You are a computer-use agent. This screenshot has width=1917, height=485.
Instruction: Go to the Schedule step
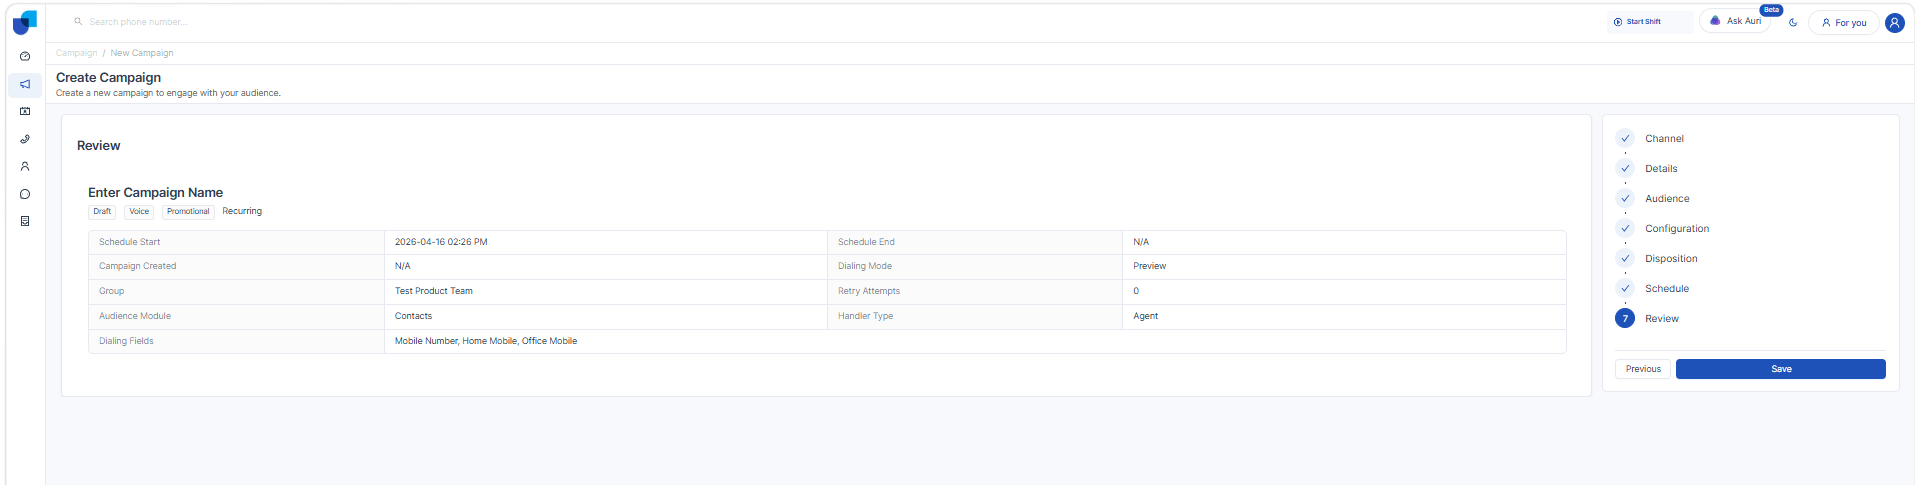1667,289
